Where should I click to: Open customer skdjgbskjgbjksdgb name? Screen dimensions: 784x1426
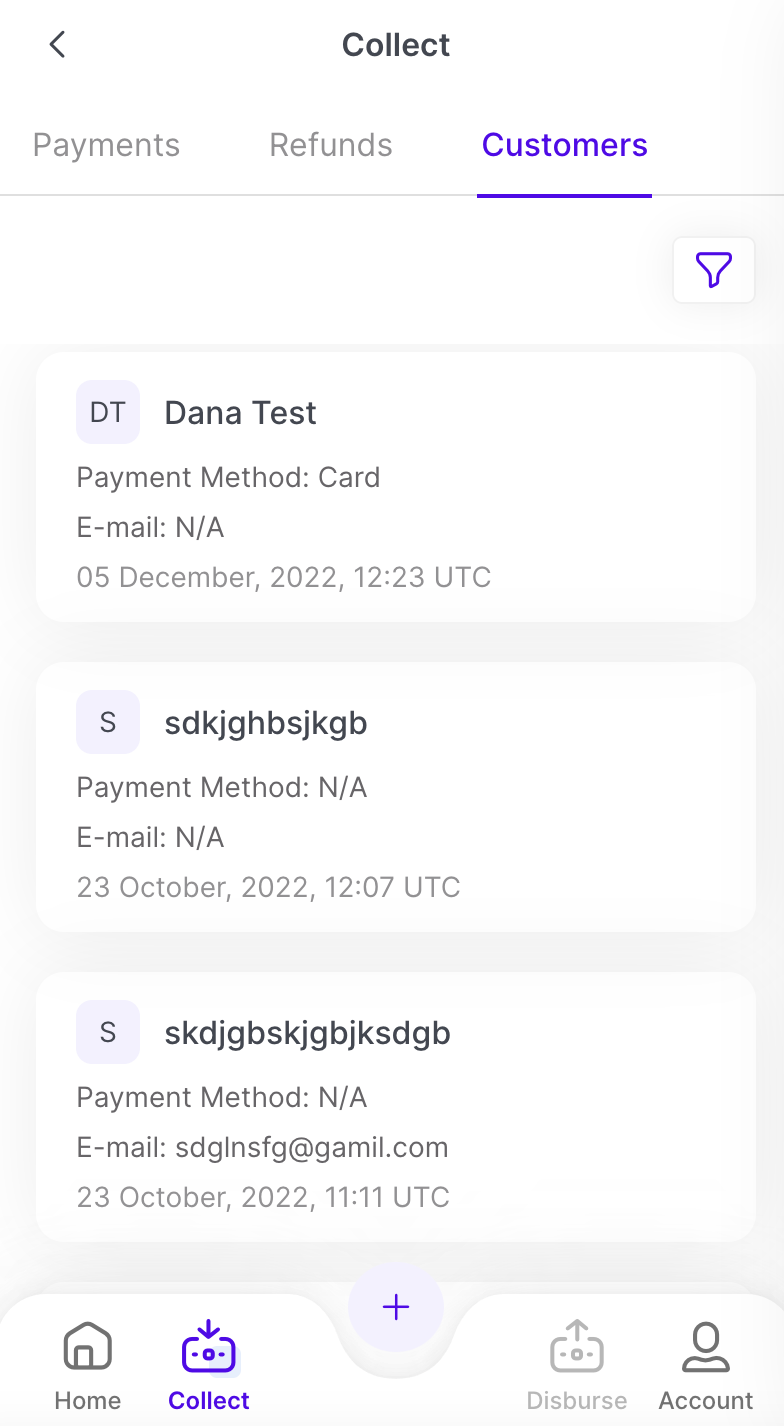pos(307,1033)
